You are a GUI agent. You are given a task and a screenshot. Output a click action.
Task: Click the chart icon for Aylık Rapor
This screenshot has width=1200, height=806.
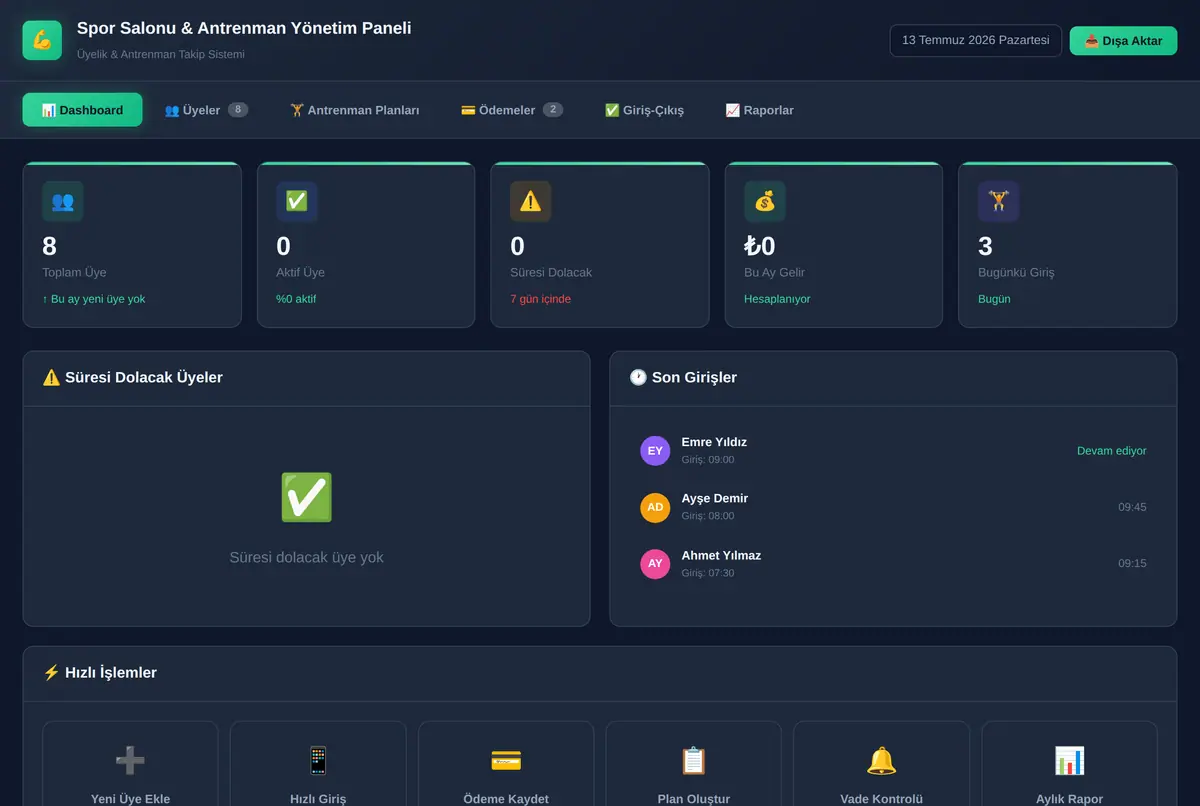click(x=1069, y=761)
